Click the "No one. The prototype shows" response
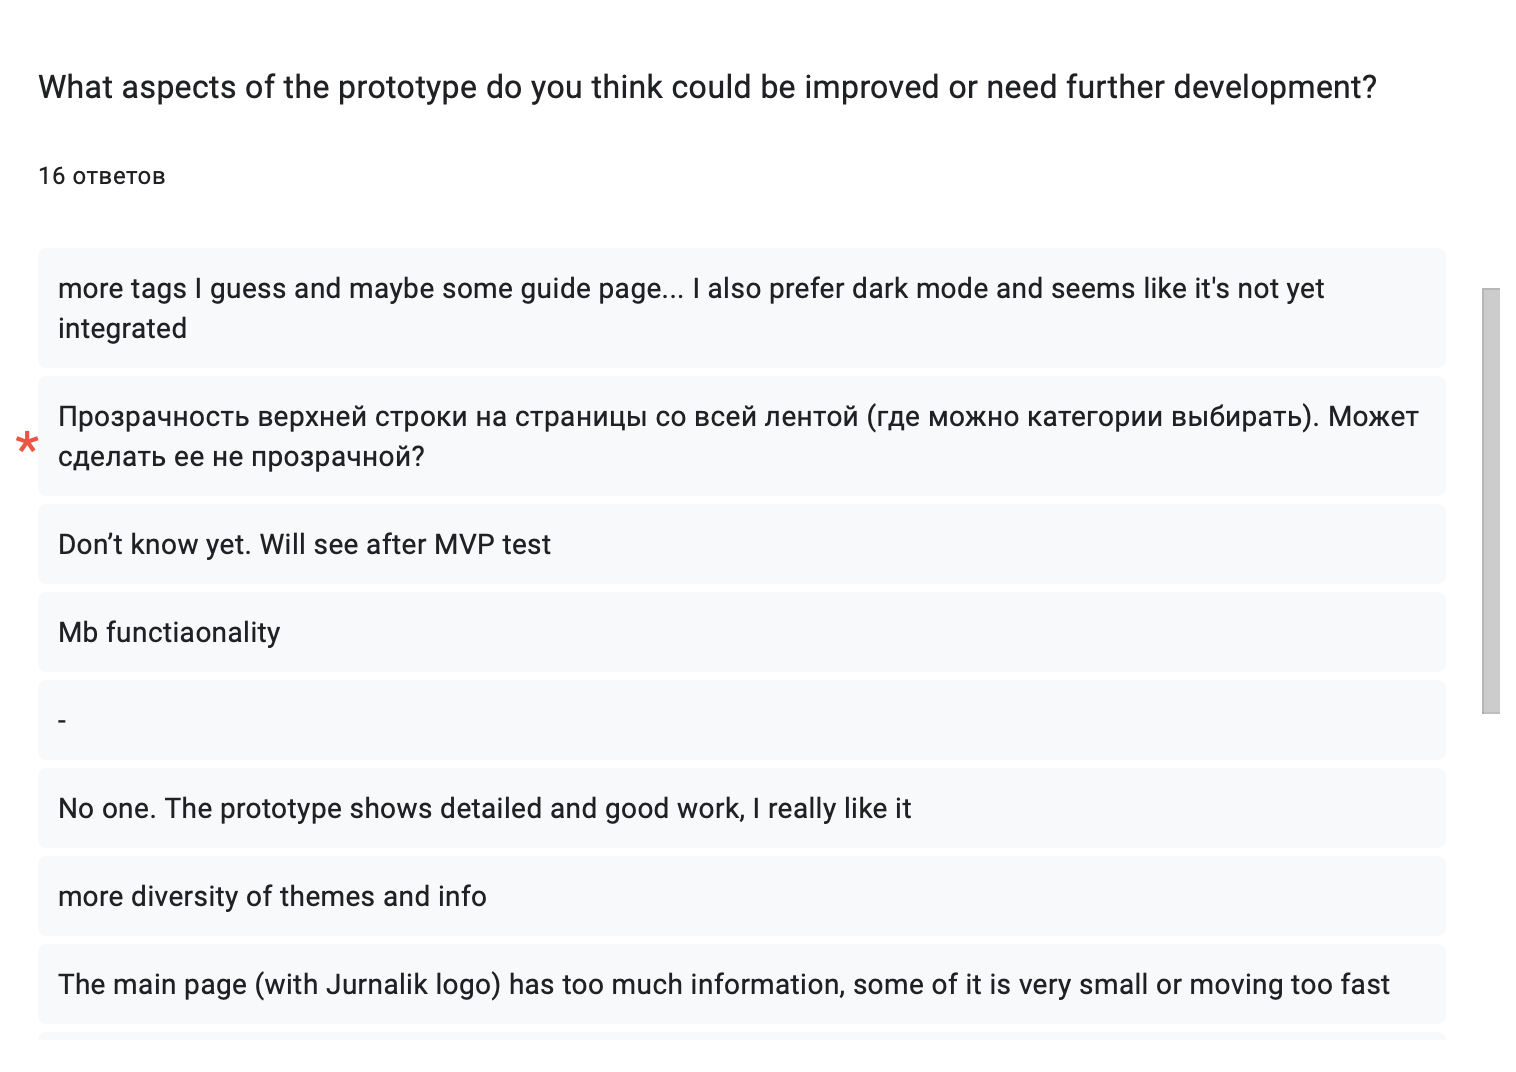 click(484, 808)
